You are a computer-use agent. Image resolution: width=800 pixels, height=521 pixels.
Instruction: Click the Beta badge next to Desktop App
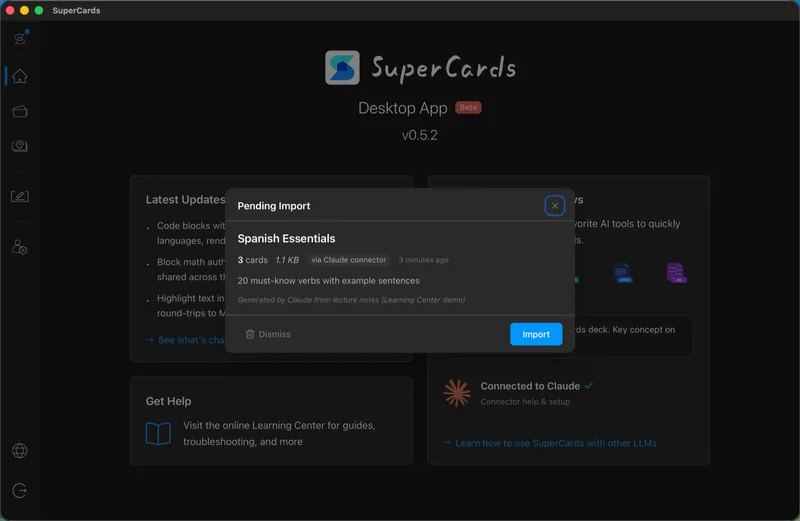pyautogui.click(x=468, y=108)
